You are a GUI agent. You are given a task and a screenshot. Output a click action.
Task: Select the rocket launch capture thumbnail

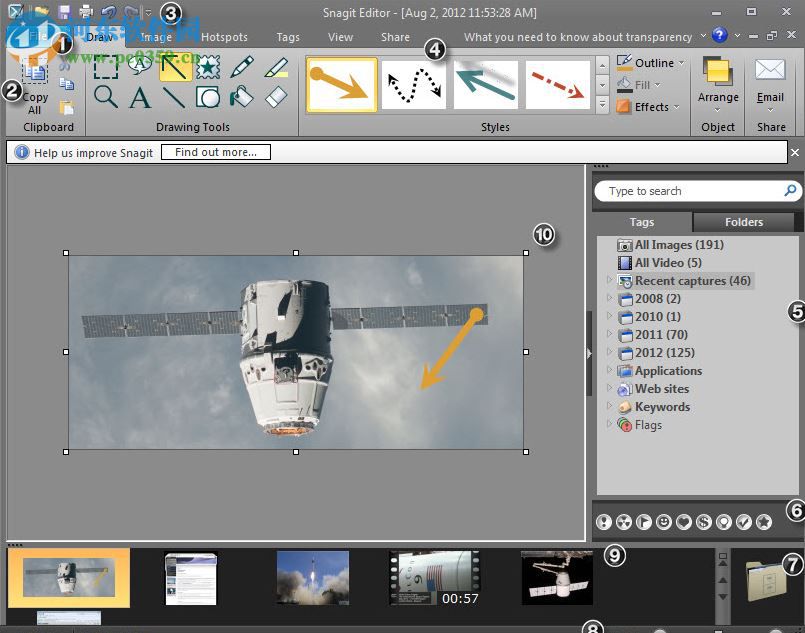point(313,578)
